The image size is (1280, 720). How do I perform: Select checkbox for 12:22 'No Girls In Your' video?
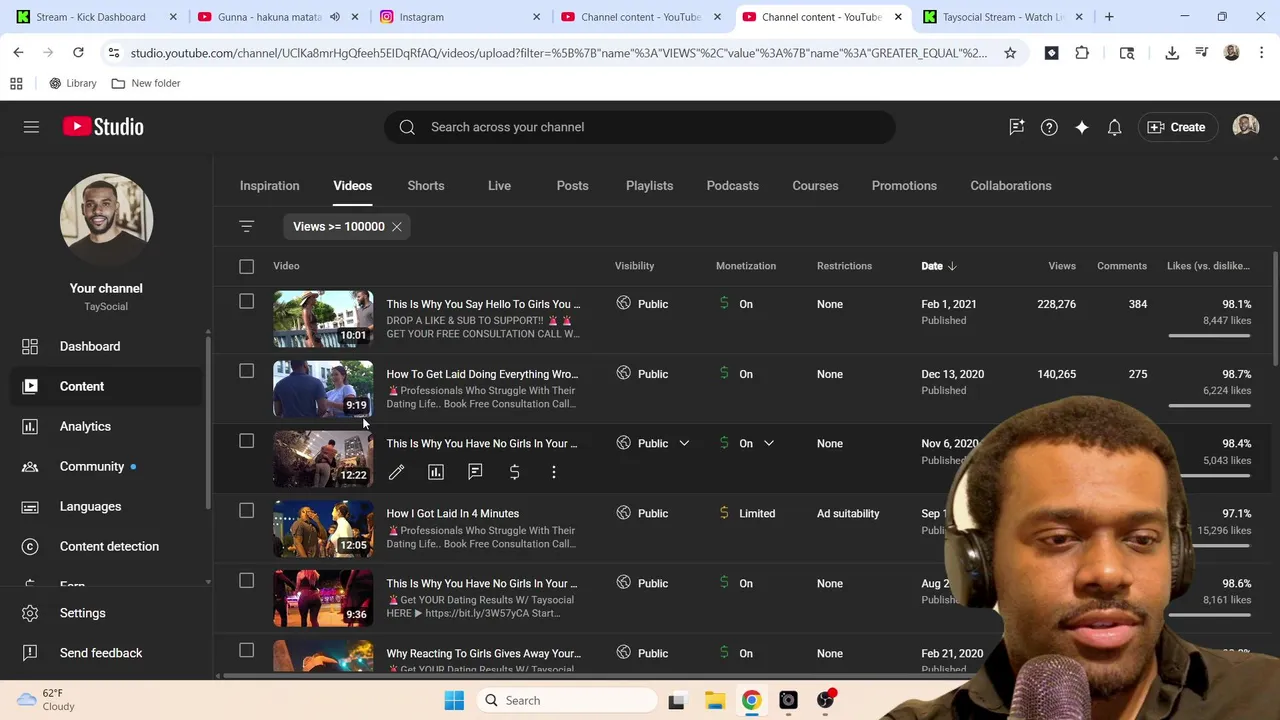(246, 441)
